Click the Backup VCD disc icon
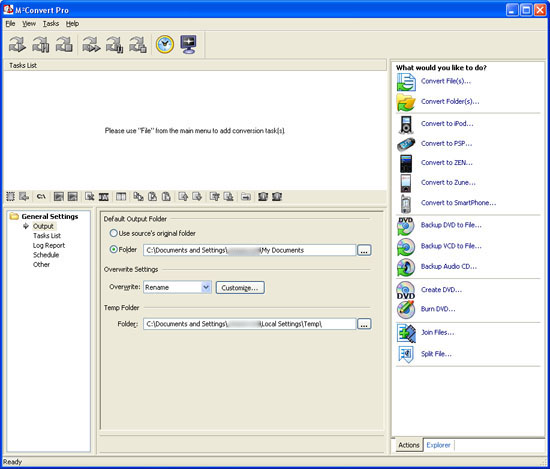 click(x=406, y=247)
